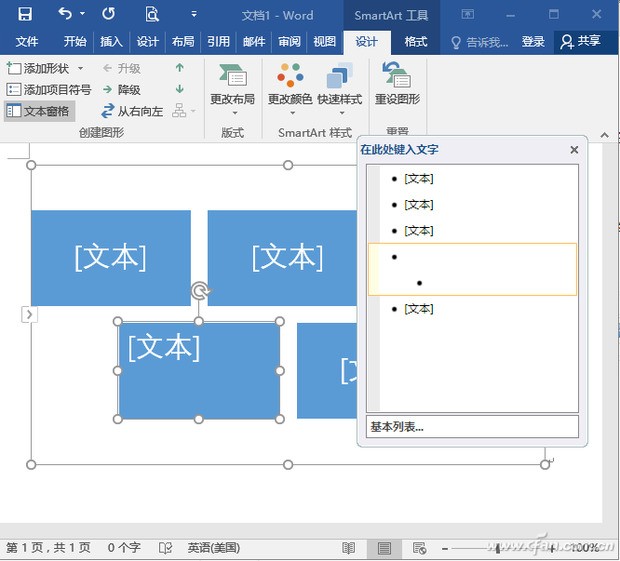This screenshot has width=620, height=561.
Task: Switch to read mode view in status bar
Action: point(349,548)
